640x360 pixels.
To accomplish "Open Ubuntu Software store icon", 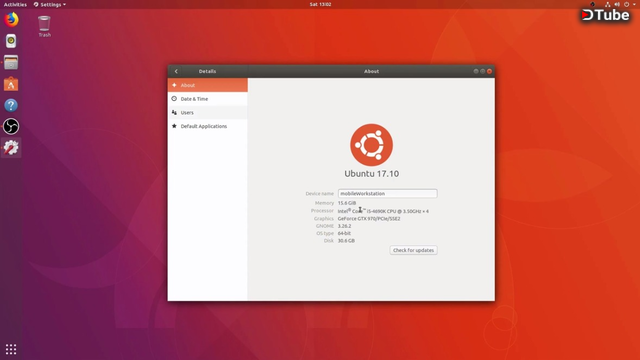I will [11, 84].
